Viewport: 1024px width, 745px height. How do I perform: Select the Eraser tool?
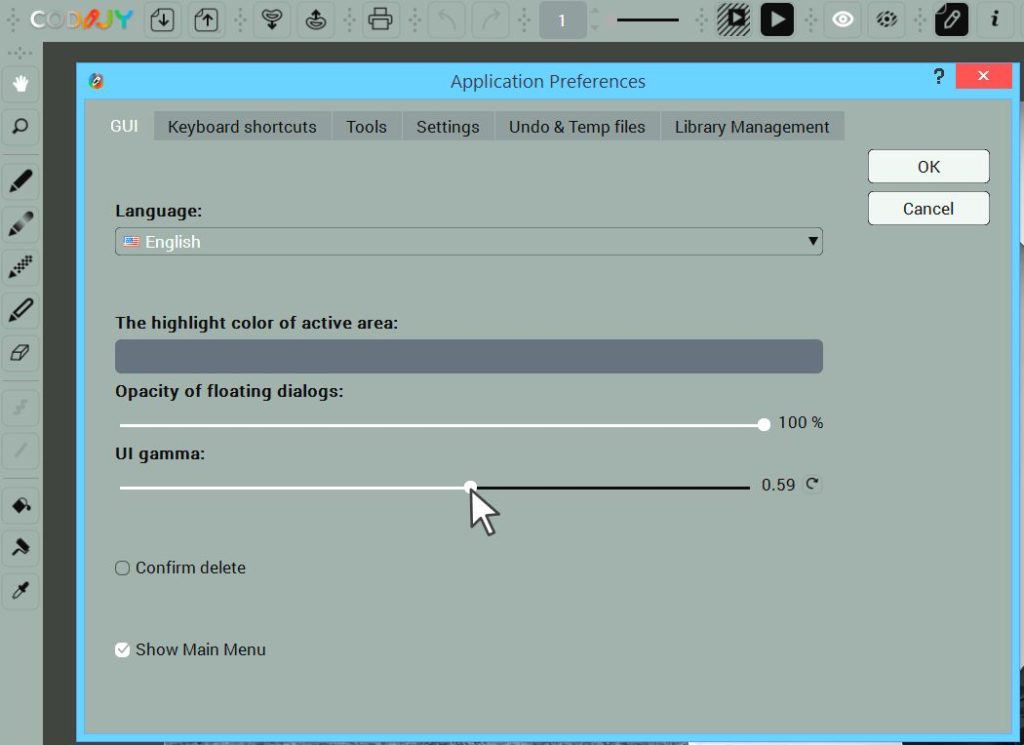pyautogui.click(x=20, y=353)
